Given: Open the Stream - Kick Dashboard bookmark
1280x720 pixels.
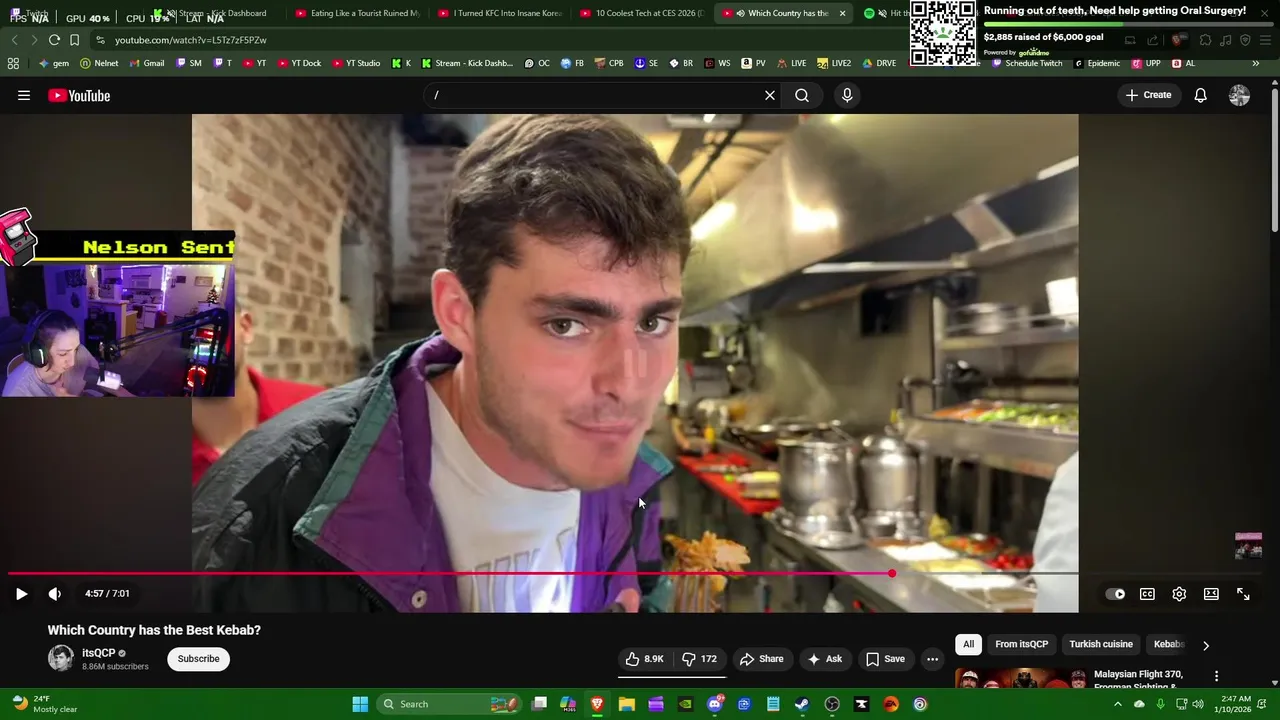Looking at the screenshot, I should tap(467, 63).
